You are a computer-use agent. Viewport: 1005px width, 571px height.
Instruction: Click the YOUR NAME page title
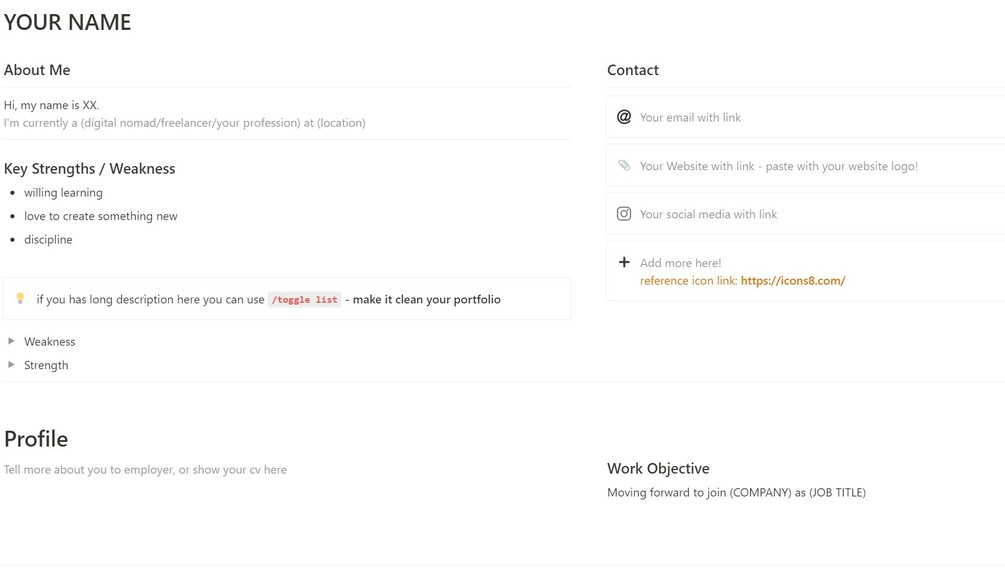[68, 22]
